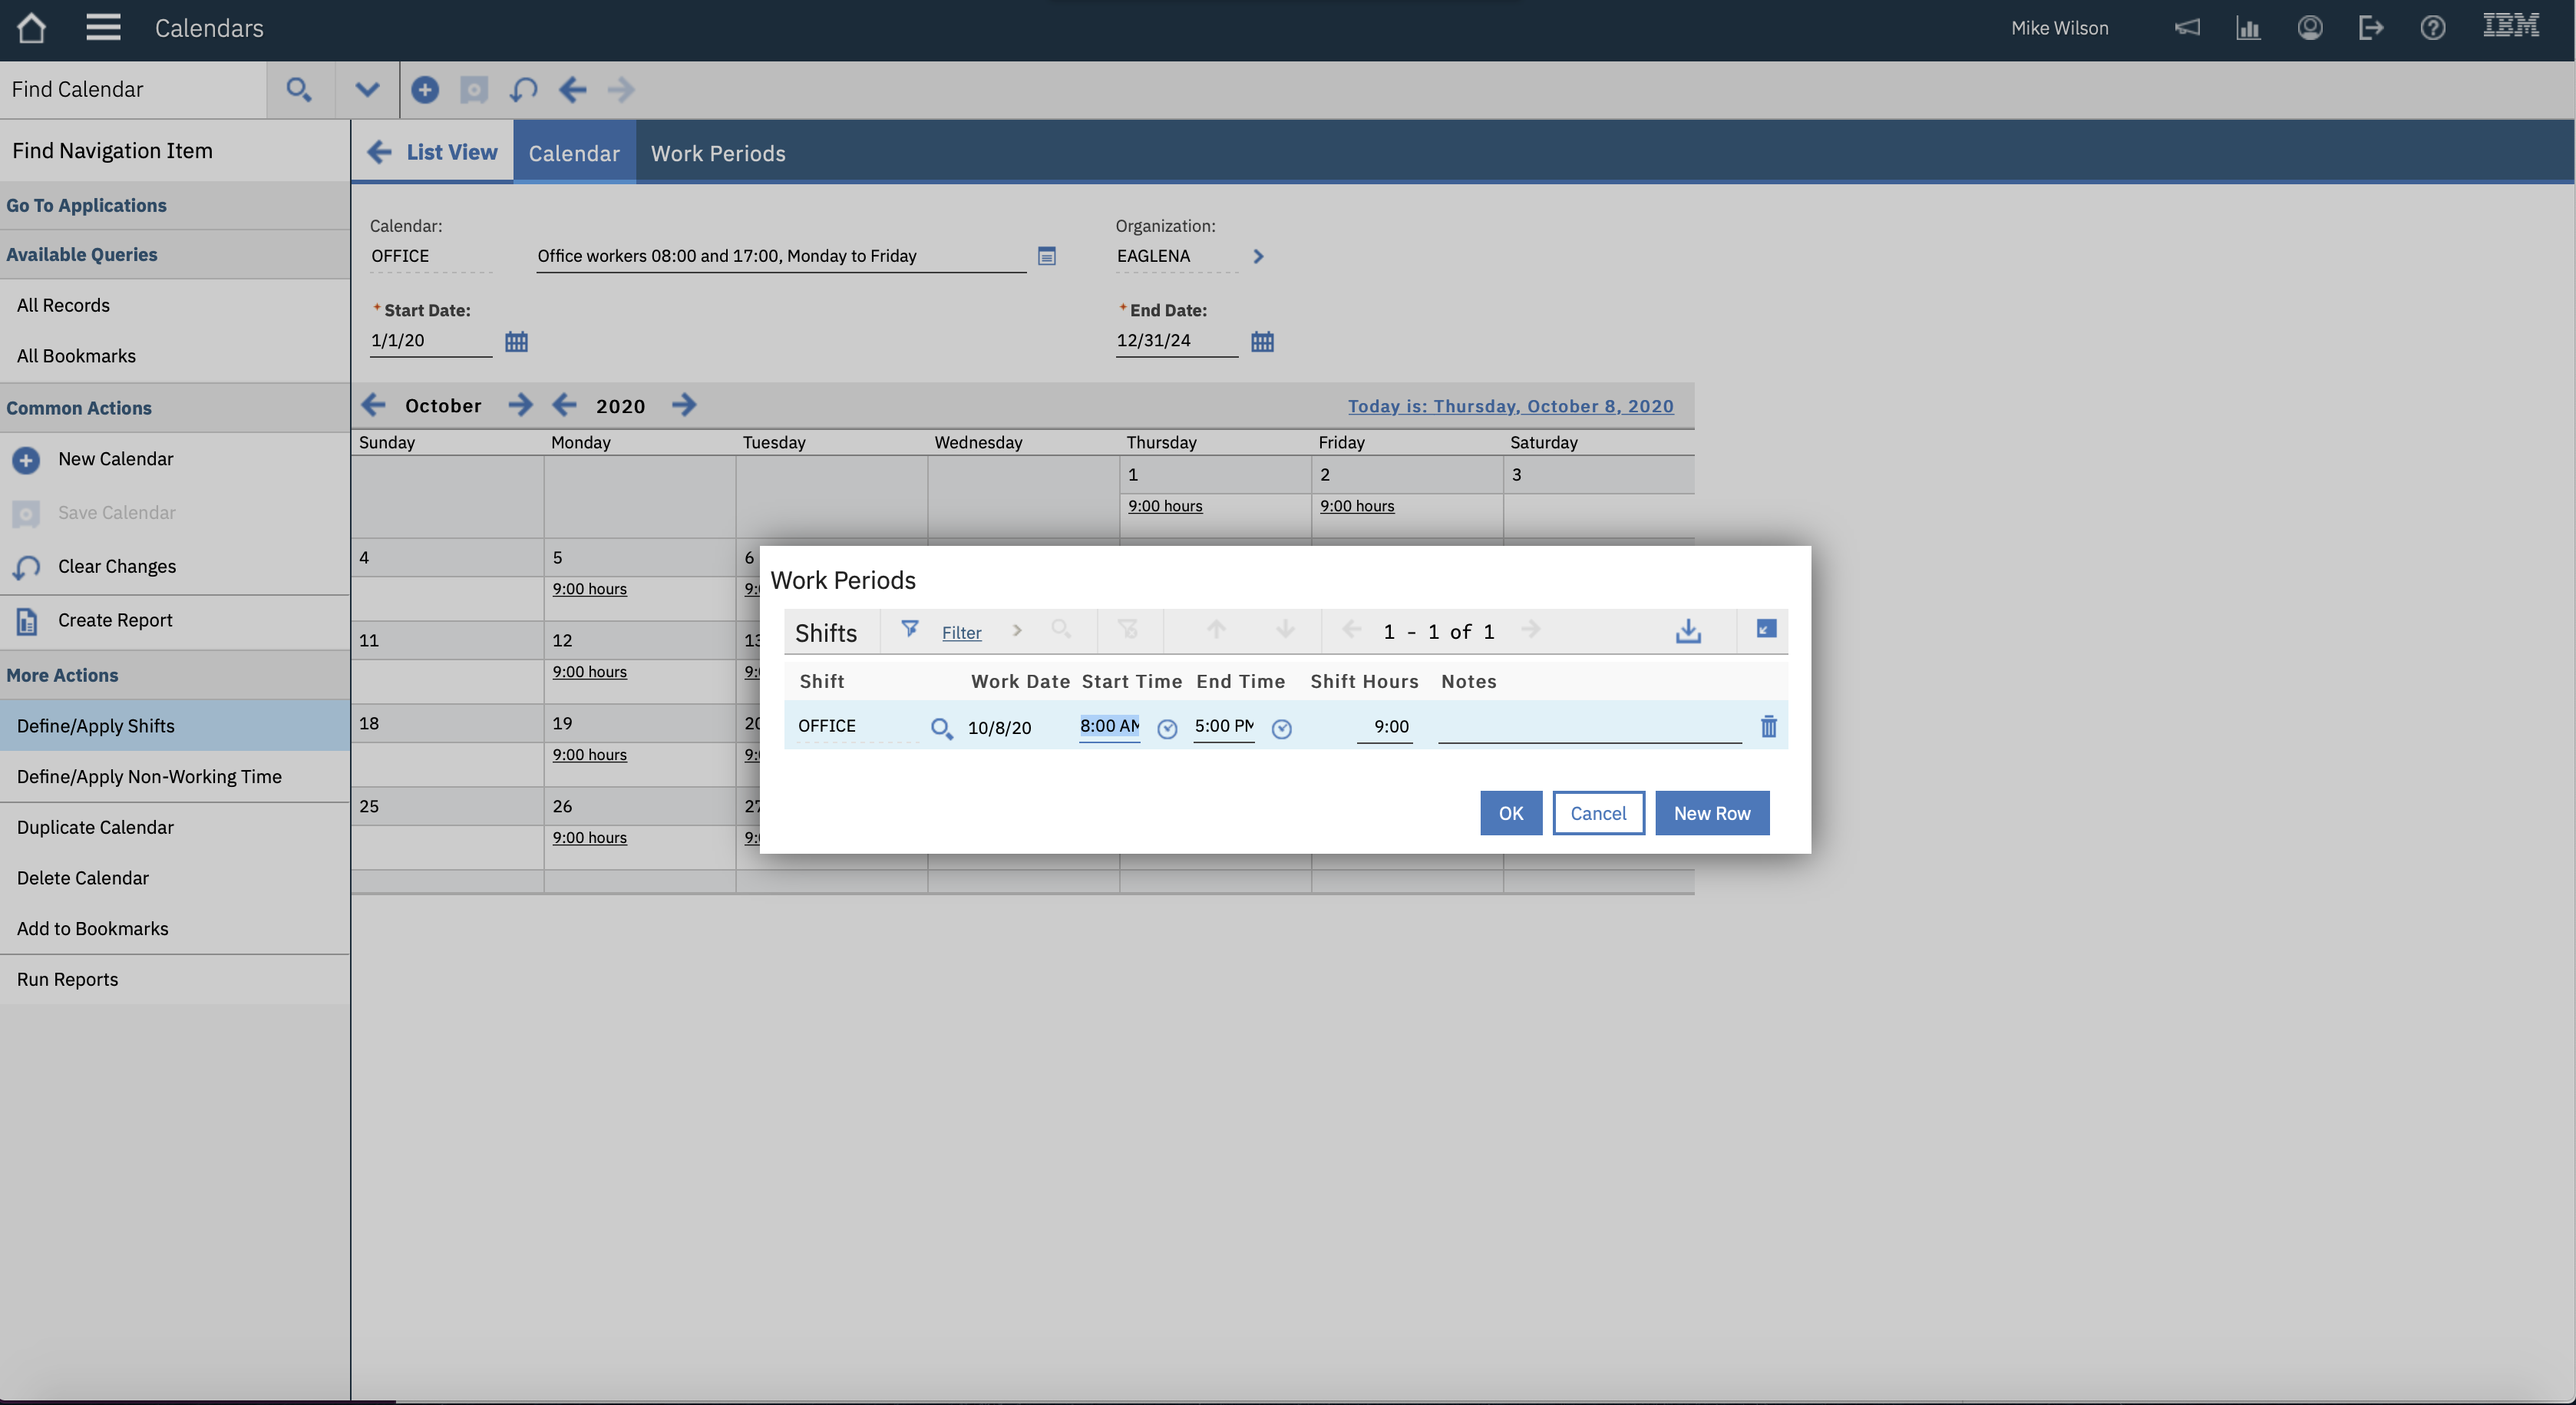Expand the Filter options chevron

point(1017,631)
